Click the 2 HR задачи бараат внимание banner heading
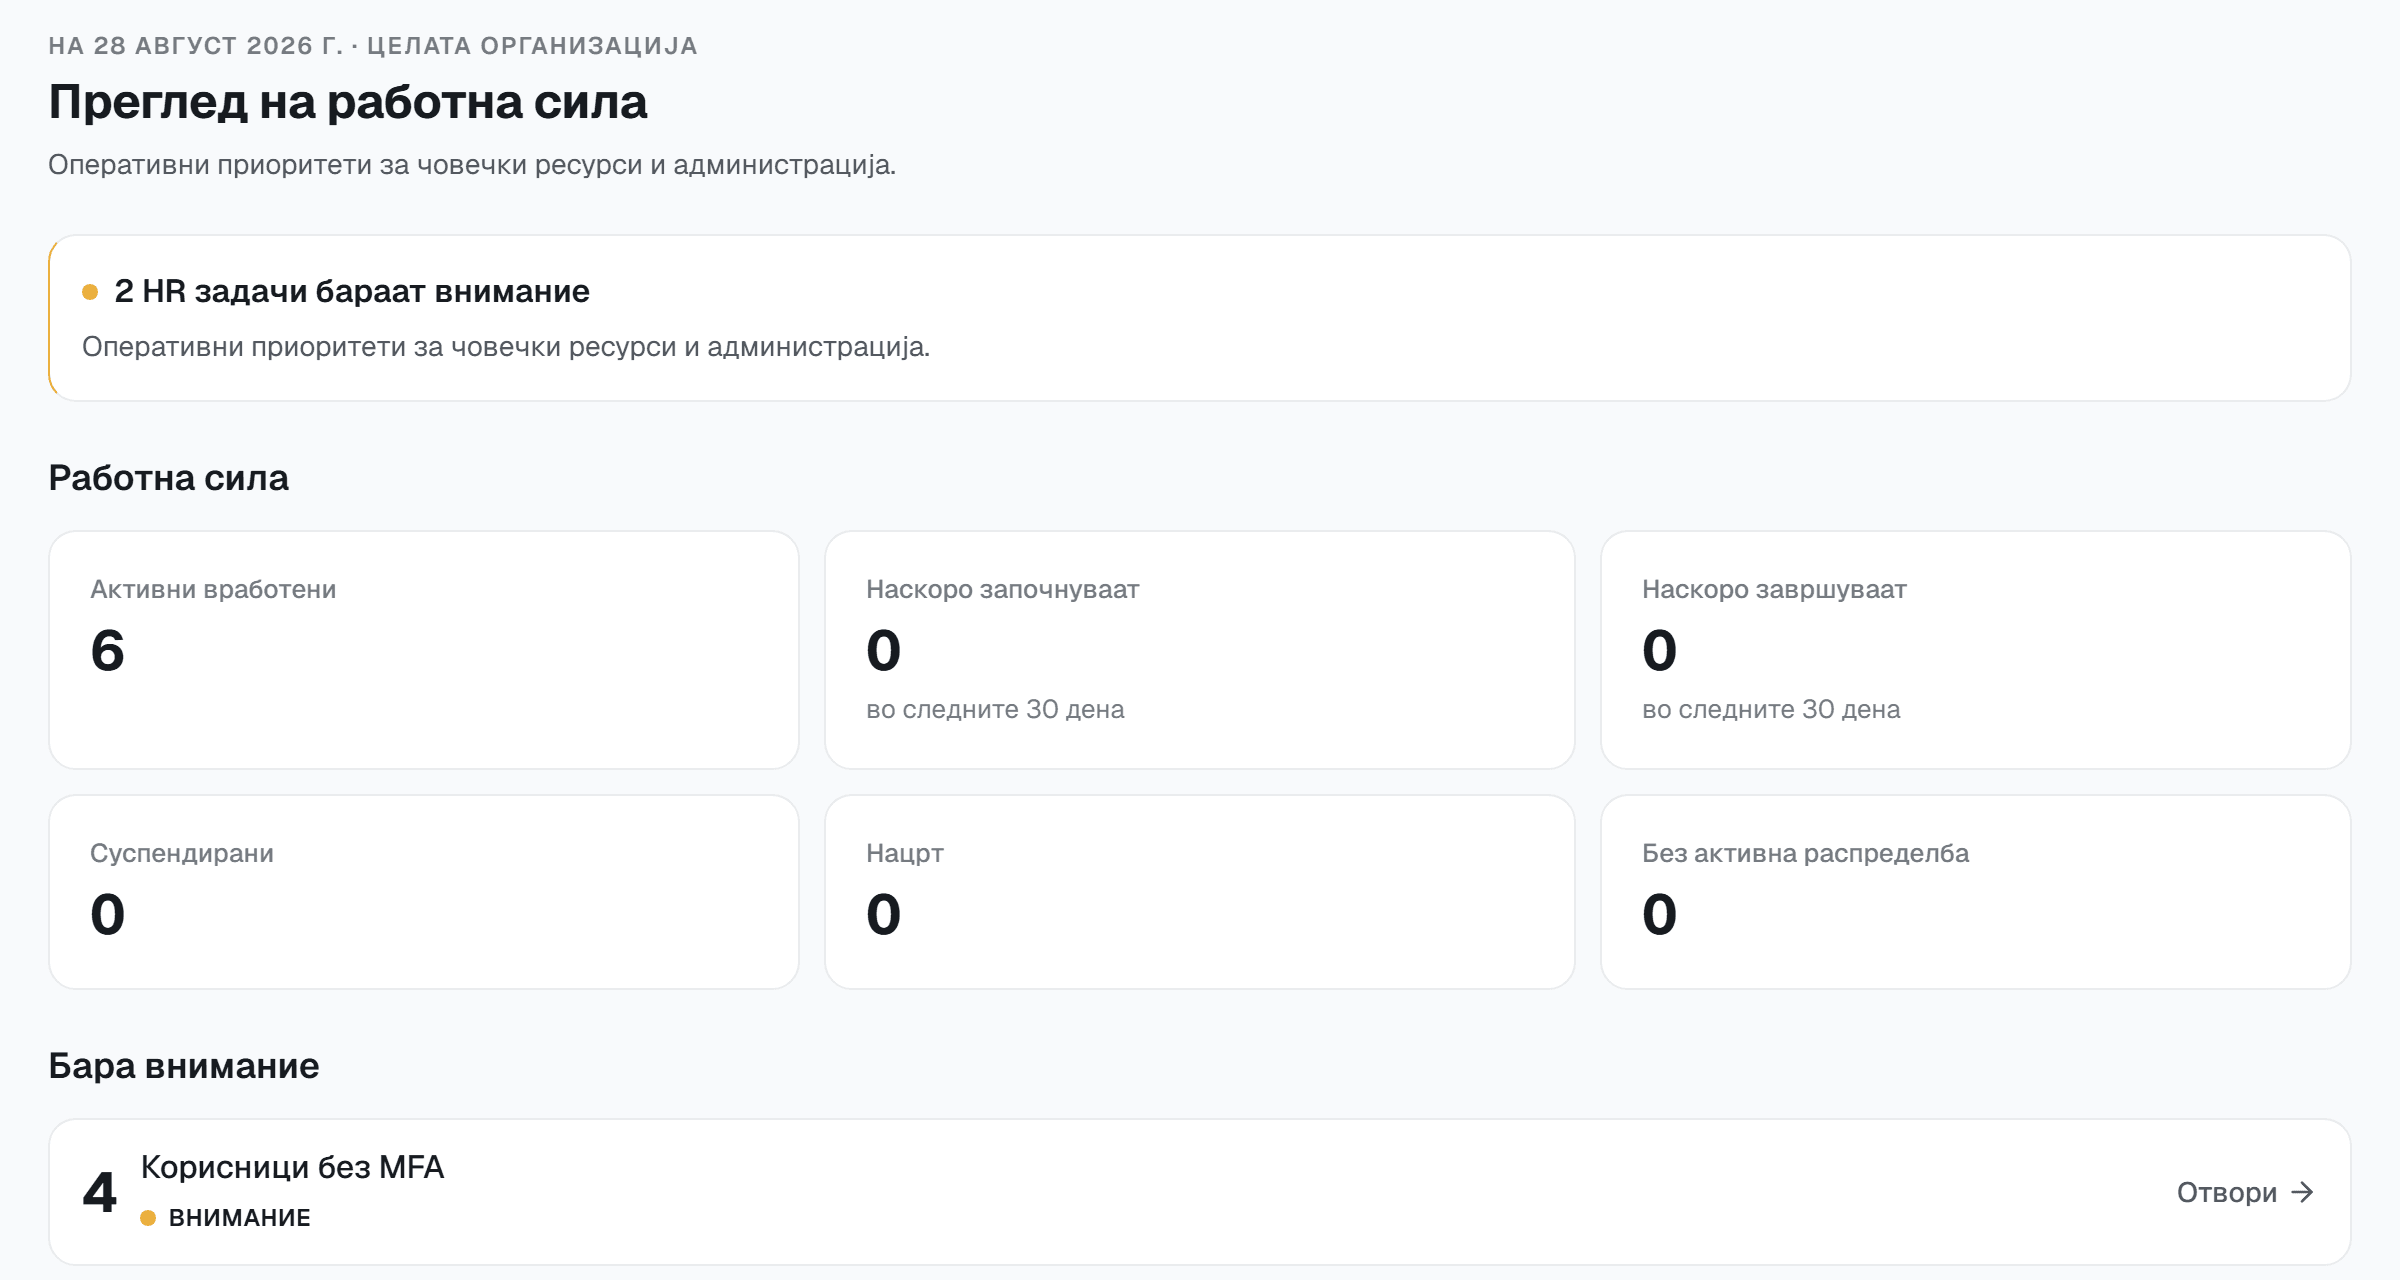The height and width of the screenshot is (1280, 2400). pos(352,291)
